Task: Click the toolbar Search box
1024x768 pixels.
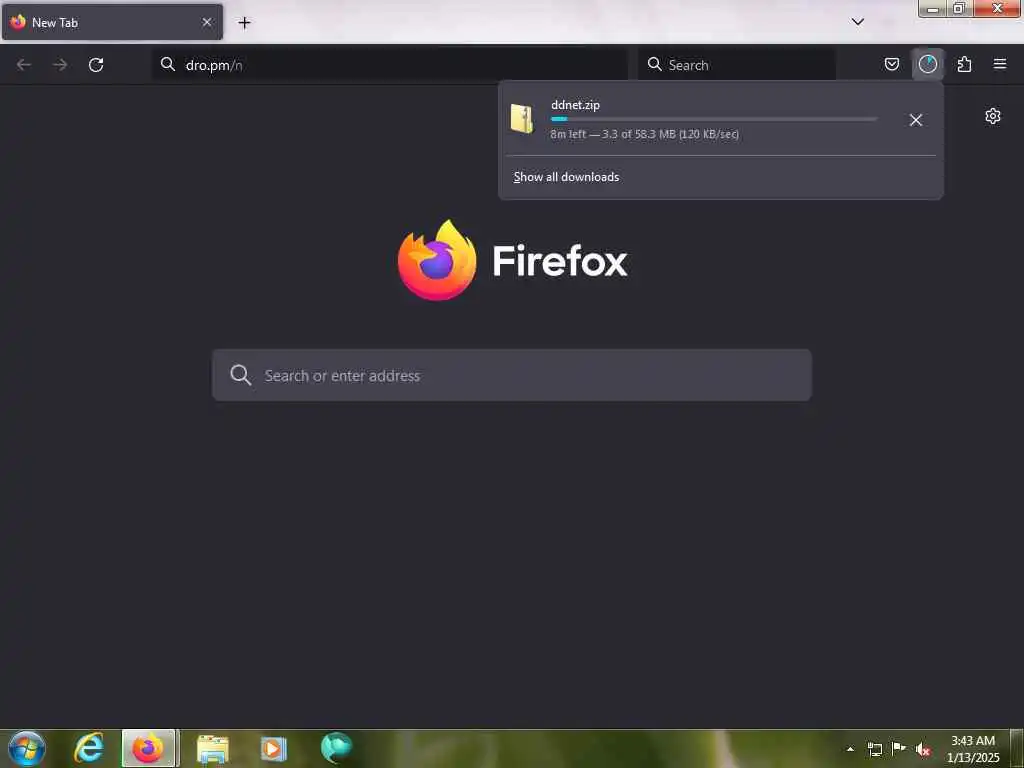Action: point(737,65)
